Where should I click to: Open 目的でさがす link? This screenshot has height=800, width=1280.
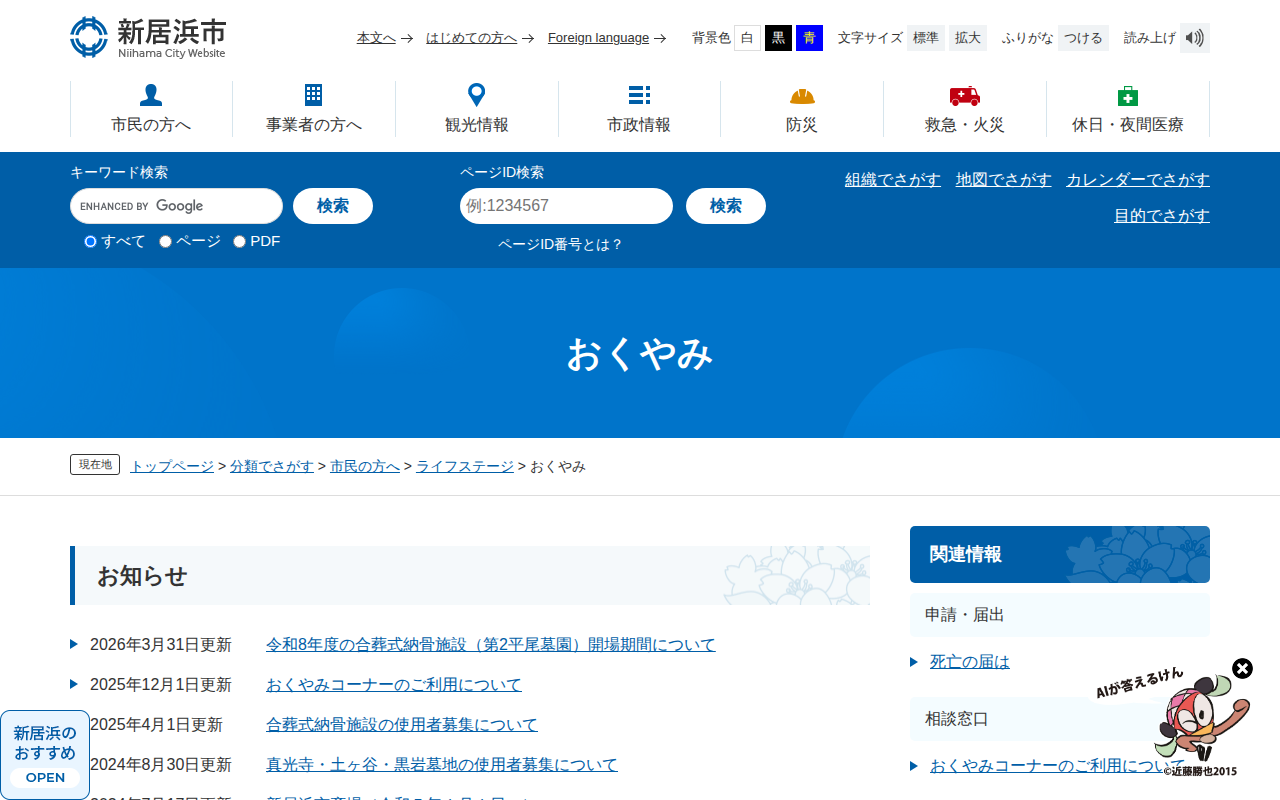1162,216
